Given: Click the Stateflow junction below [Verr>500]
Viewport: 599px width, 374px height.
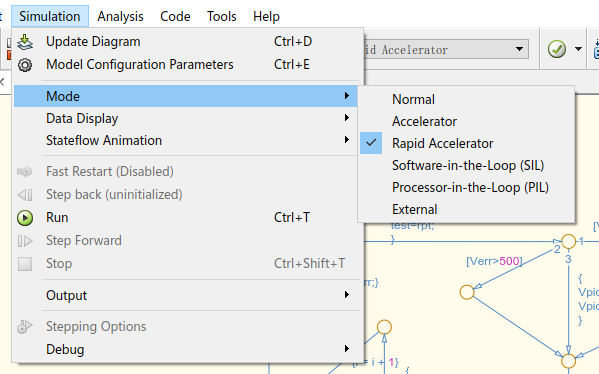Looking at the screenshot, I should (467, 292).
